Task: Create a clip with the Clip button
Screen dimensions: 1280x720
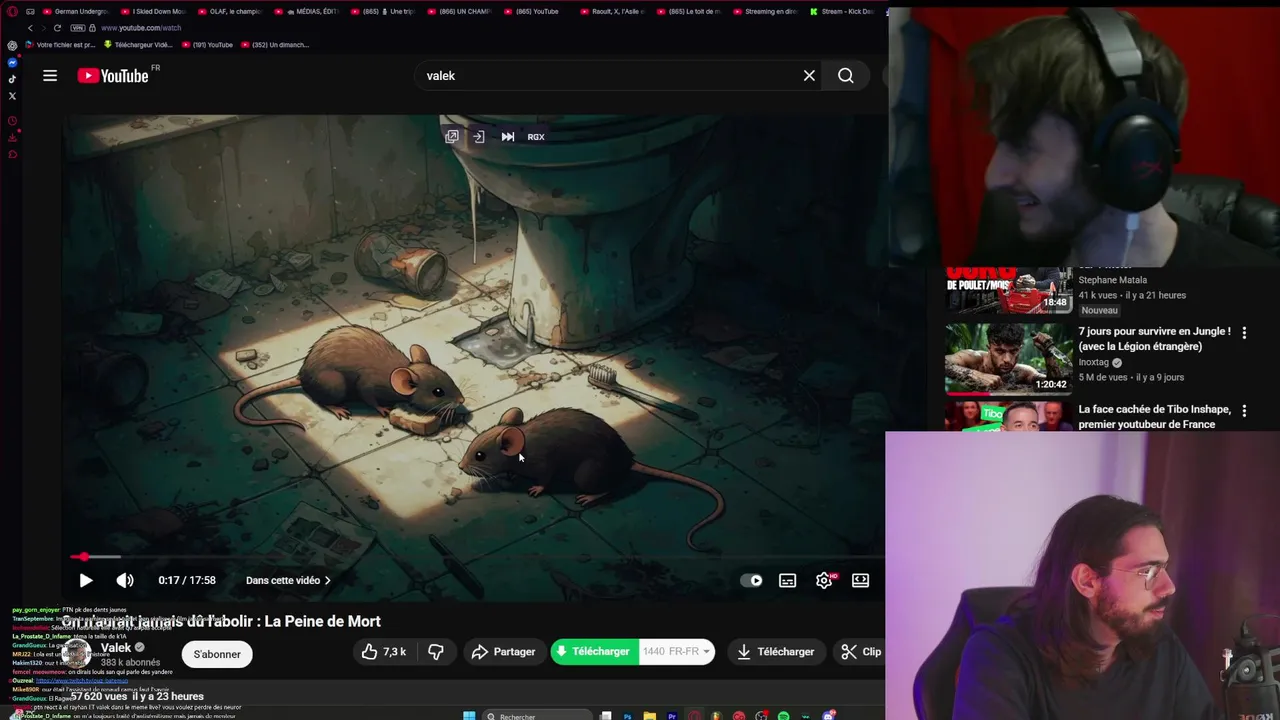Action: pos(861,652)
